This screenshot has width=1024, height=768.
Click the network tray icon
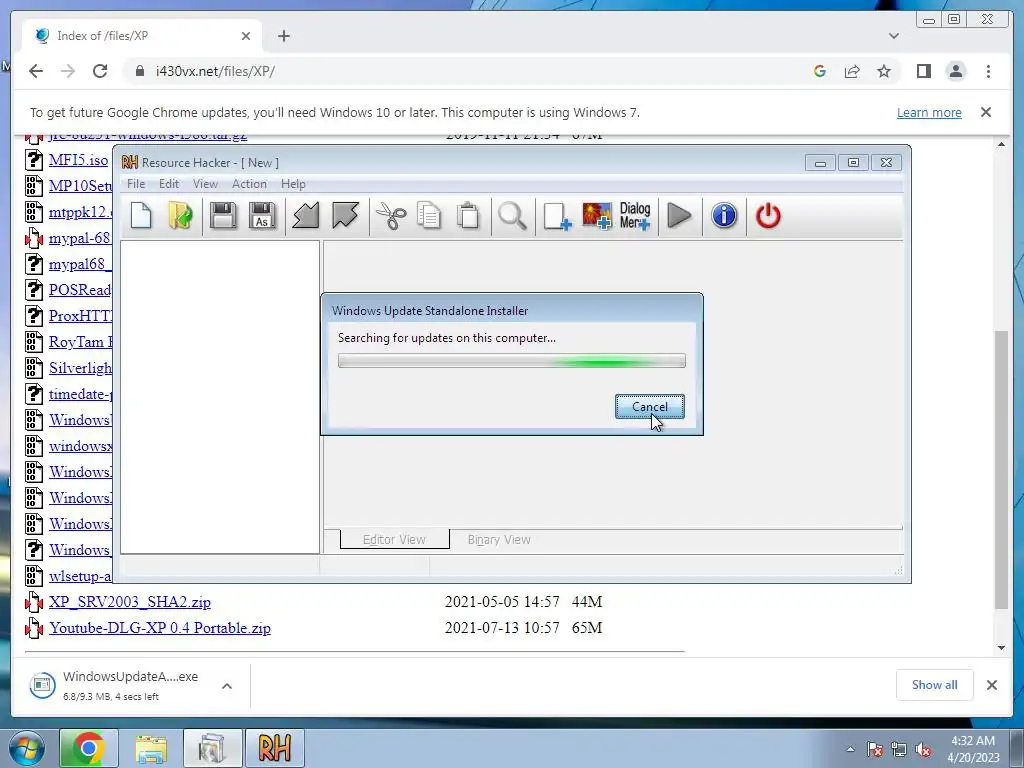point(899,749)
